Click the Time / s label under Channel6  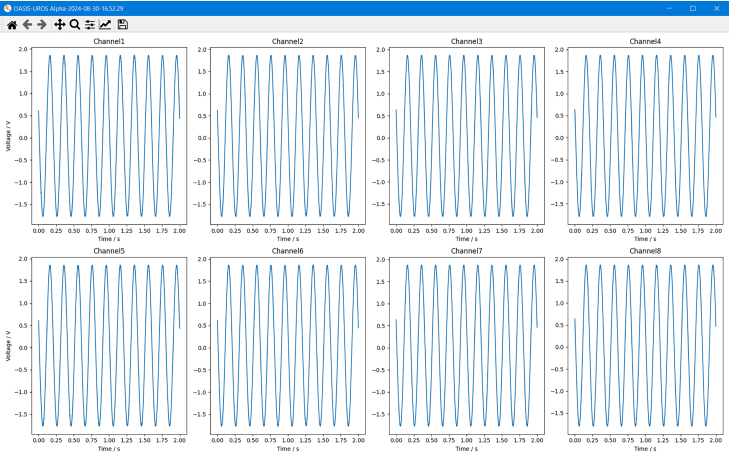(288, 449)
